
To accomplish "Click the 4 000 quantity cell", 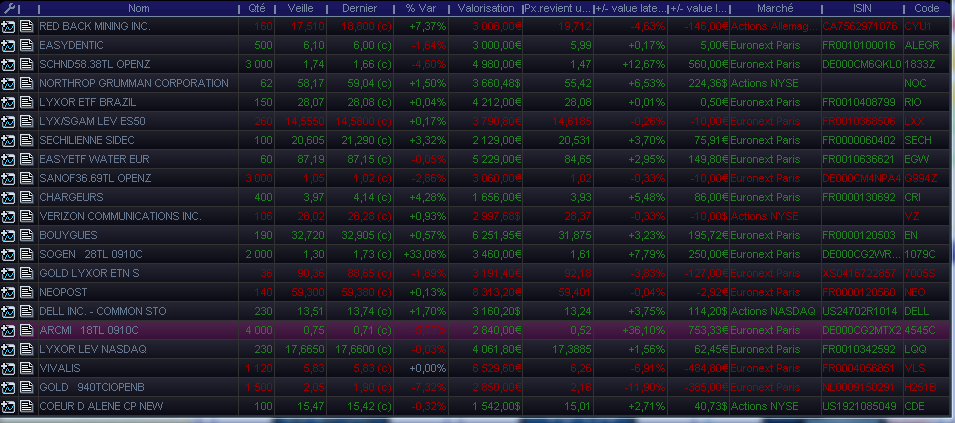I will [x=257, y=330].
